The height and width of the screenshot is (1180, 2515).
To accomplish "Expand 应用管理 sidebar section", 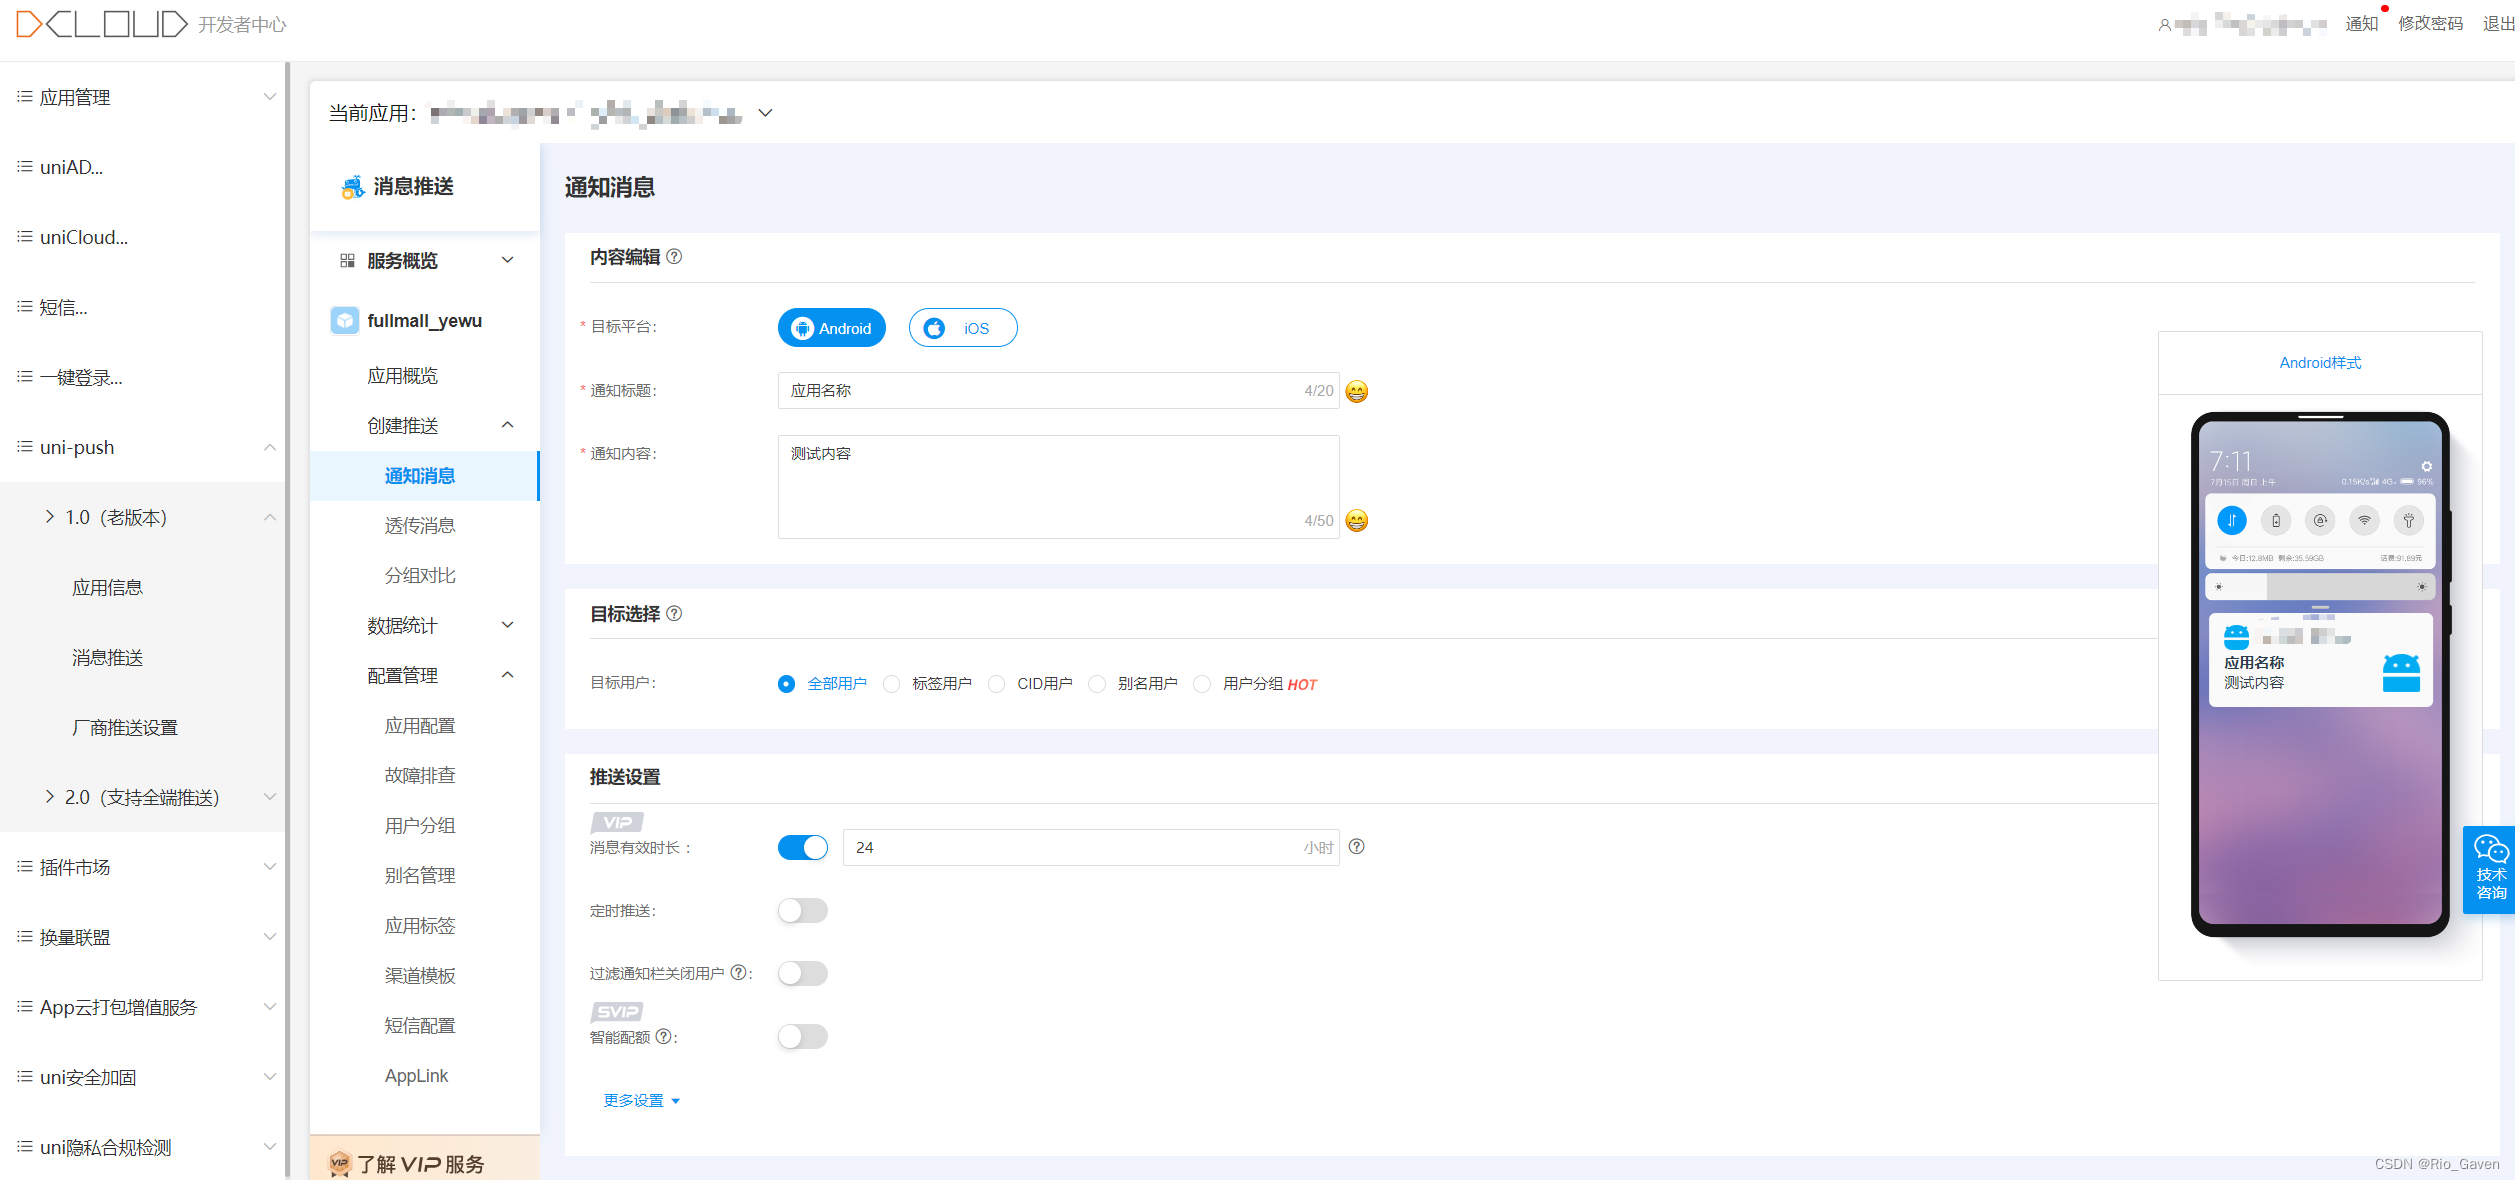I will [269, 97].
